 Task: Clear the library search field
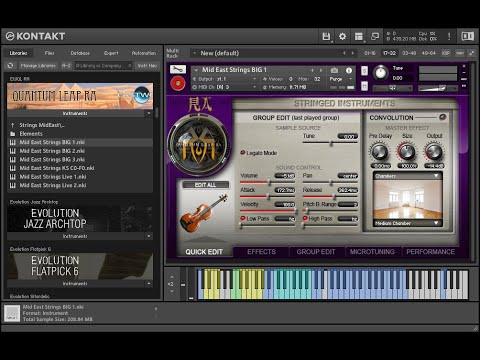tap(130, 66)
